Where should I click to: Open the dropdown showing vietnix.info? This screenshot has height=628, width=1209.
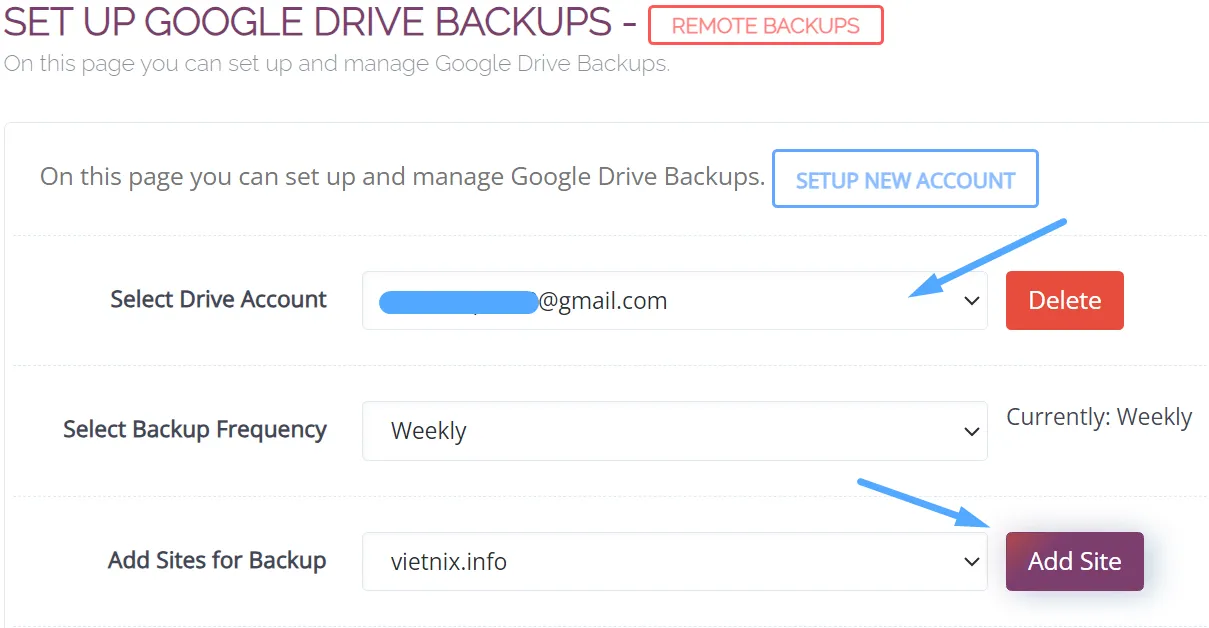674,562
